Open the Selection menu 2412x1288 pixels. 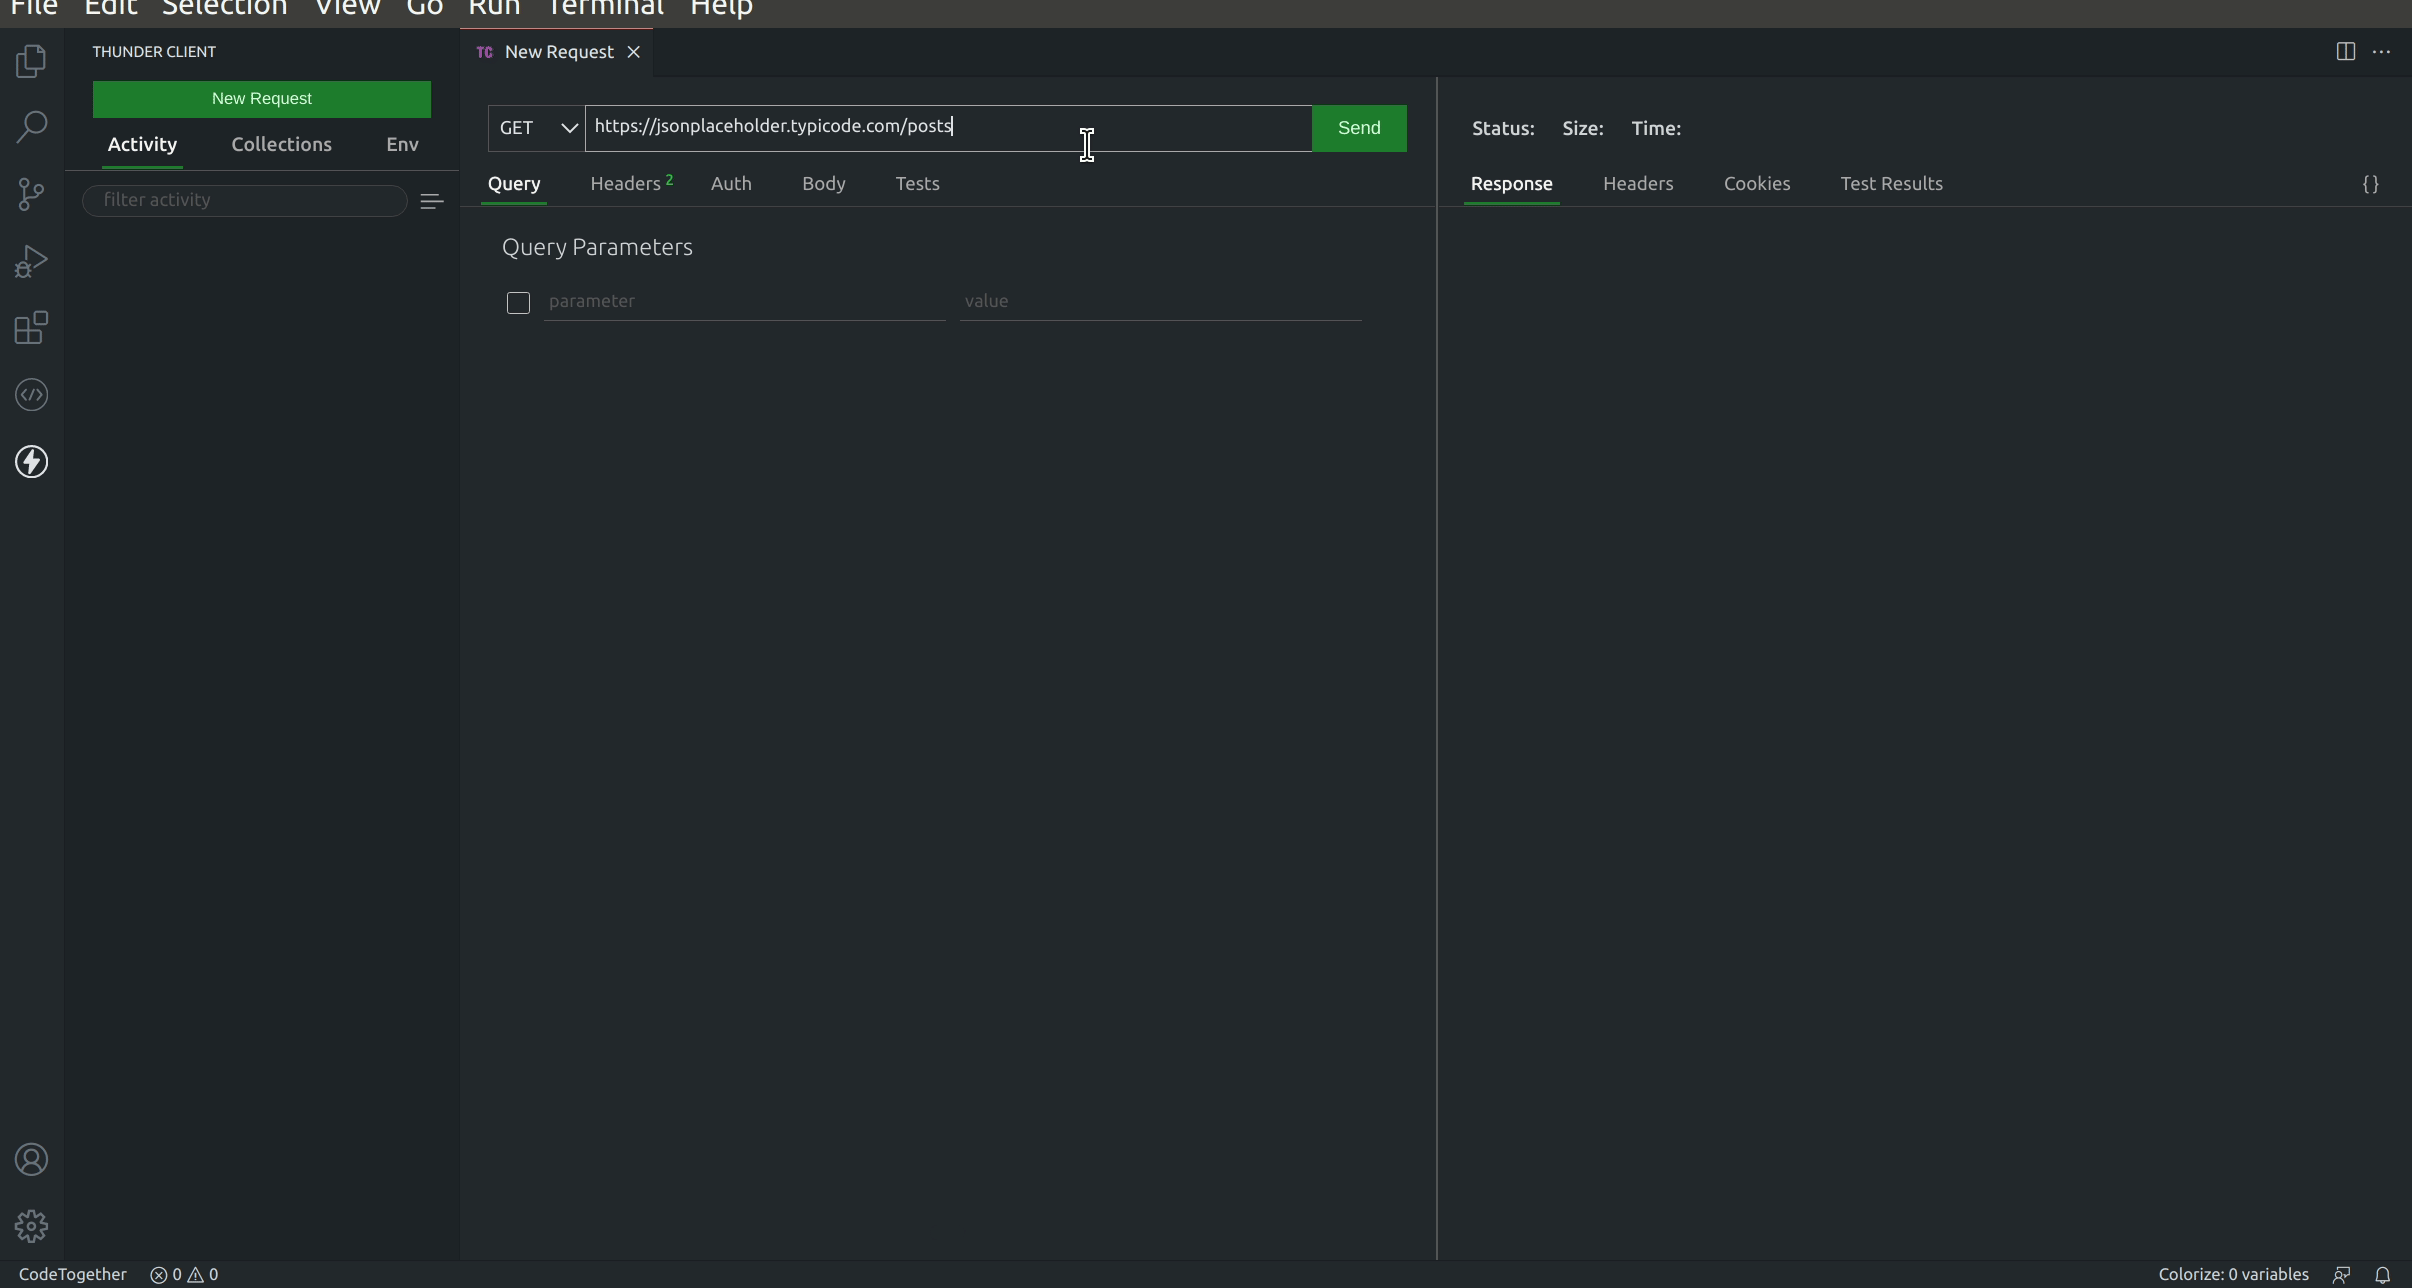coord(224,8)
